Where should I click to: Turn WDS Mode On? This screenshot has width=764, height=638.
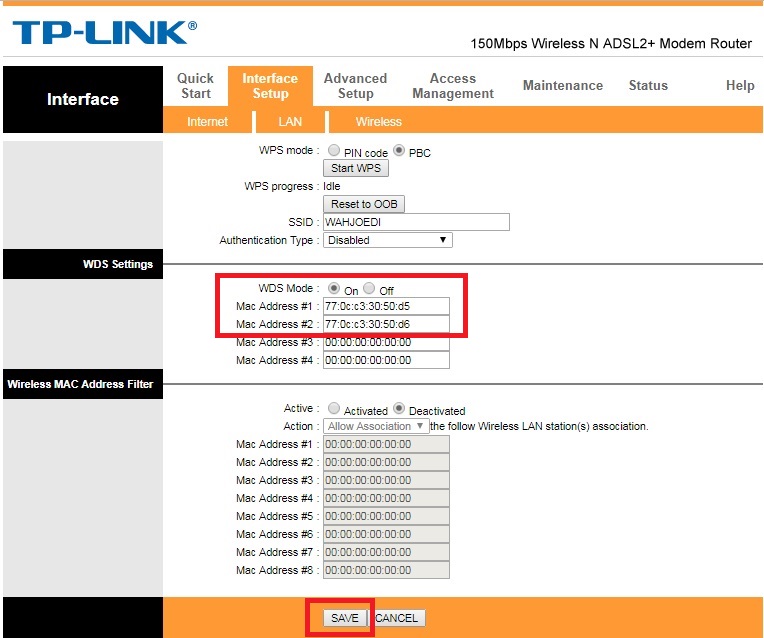point(334,288)
